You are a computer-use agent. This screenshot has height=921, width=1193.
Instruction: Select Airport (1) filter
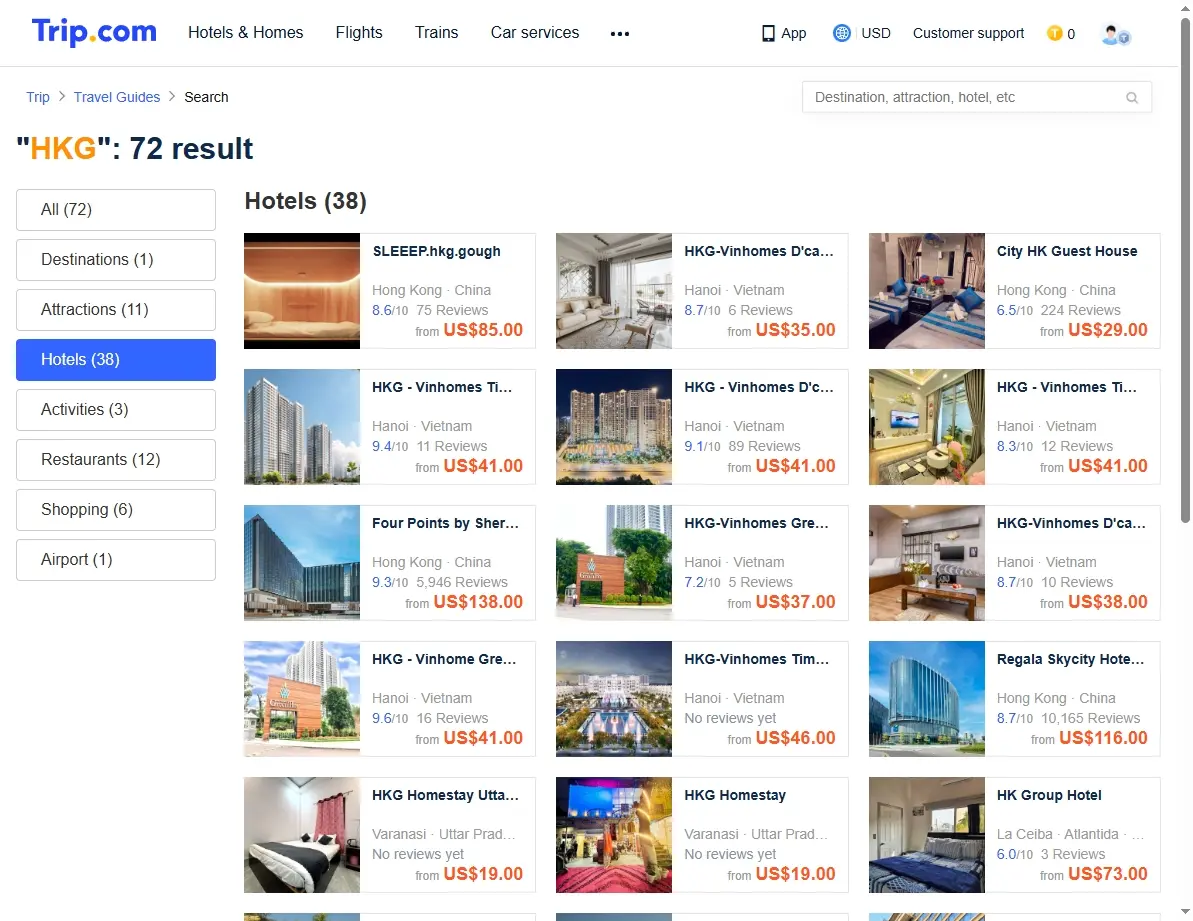[x=116, y=560]
